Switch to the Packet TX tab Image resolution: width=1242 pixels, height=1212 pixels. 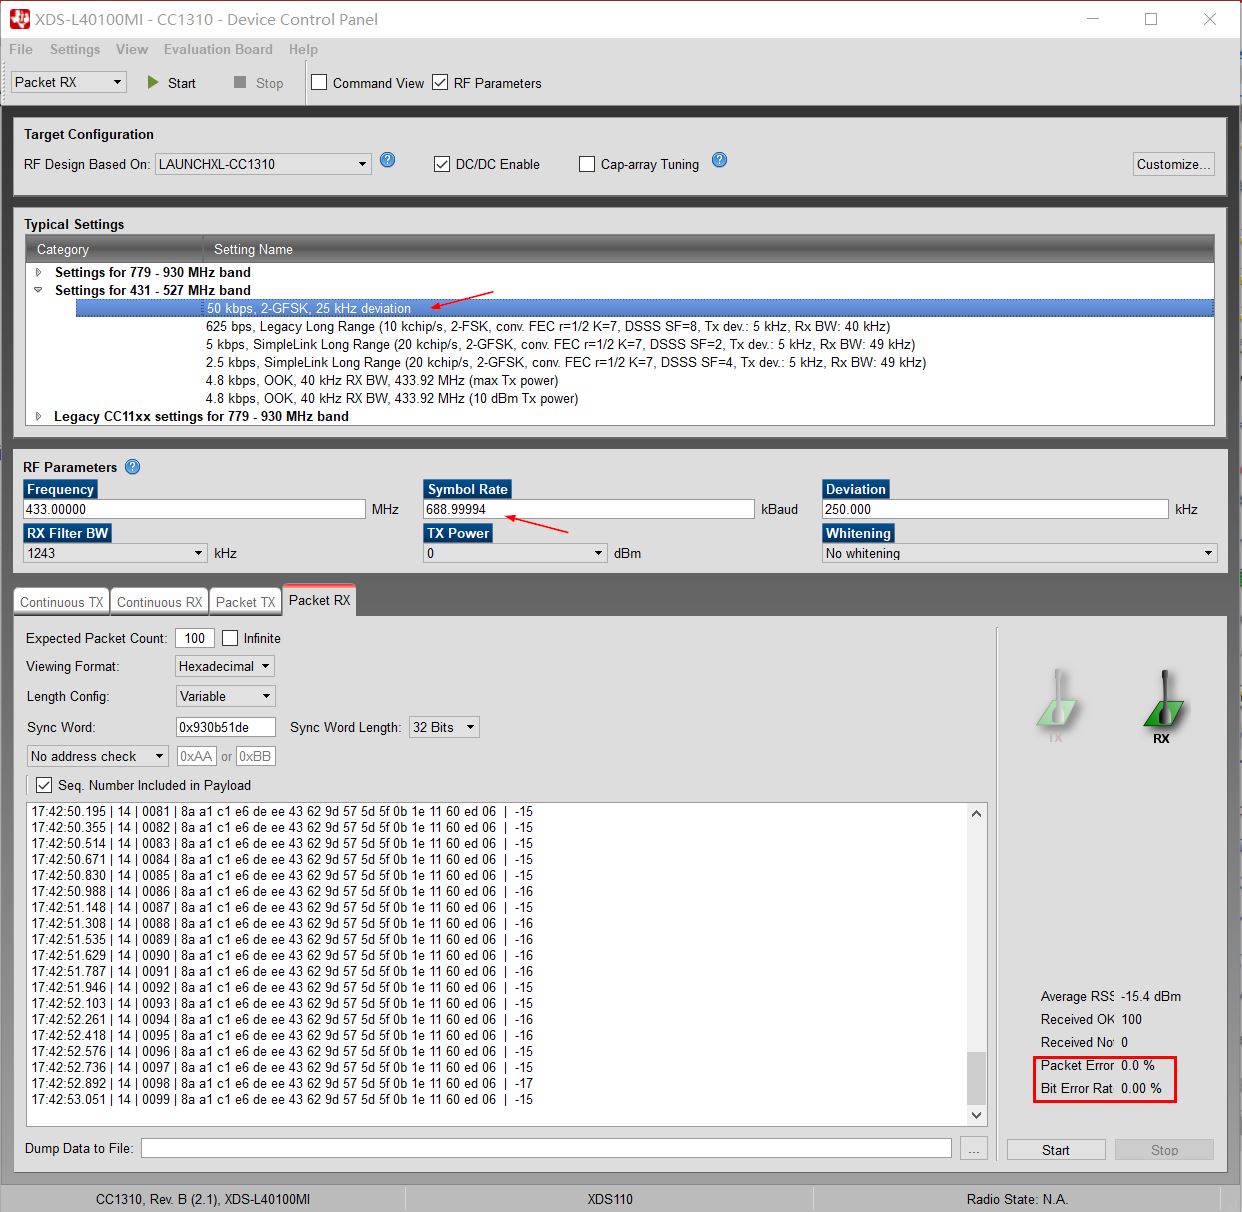click(245, 602)
